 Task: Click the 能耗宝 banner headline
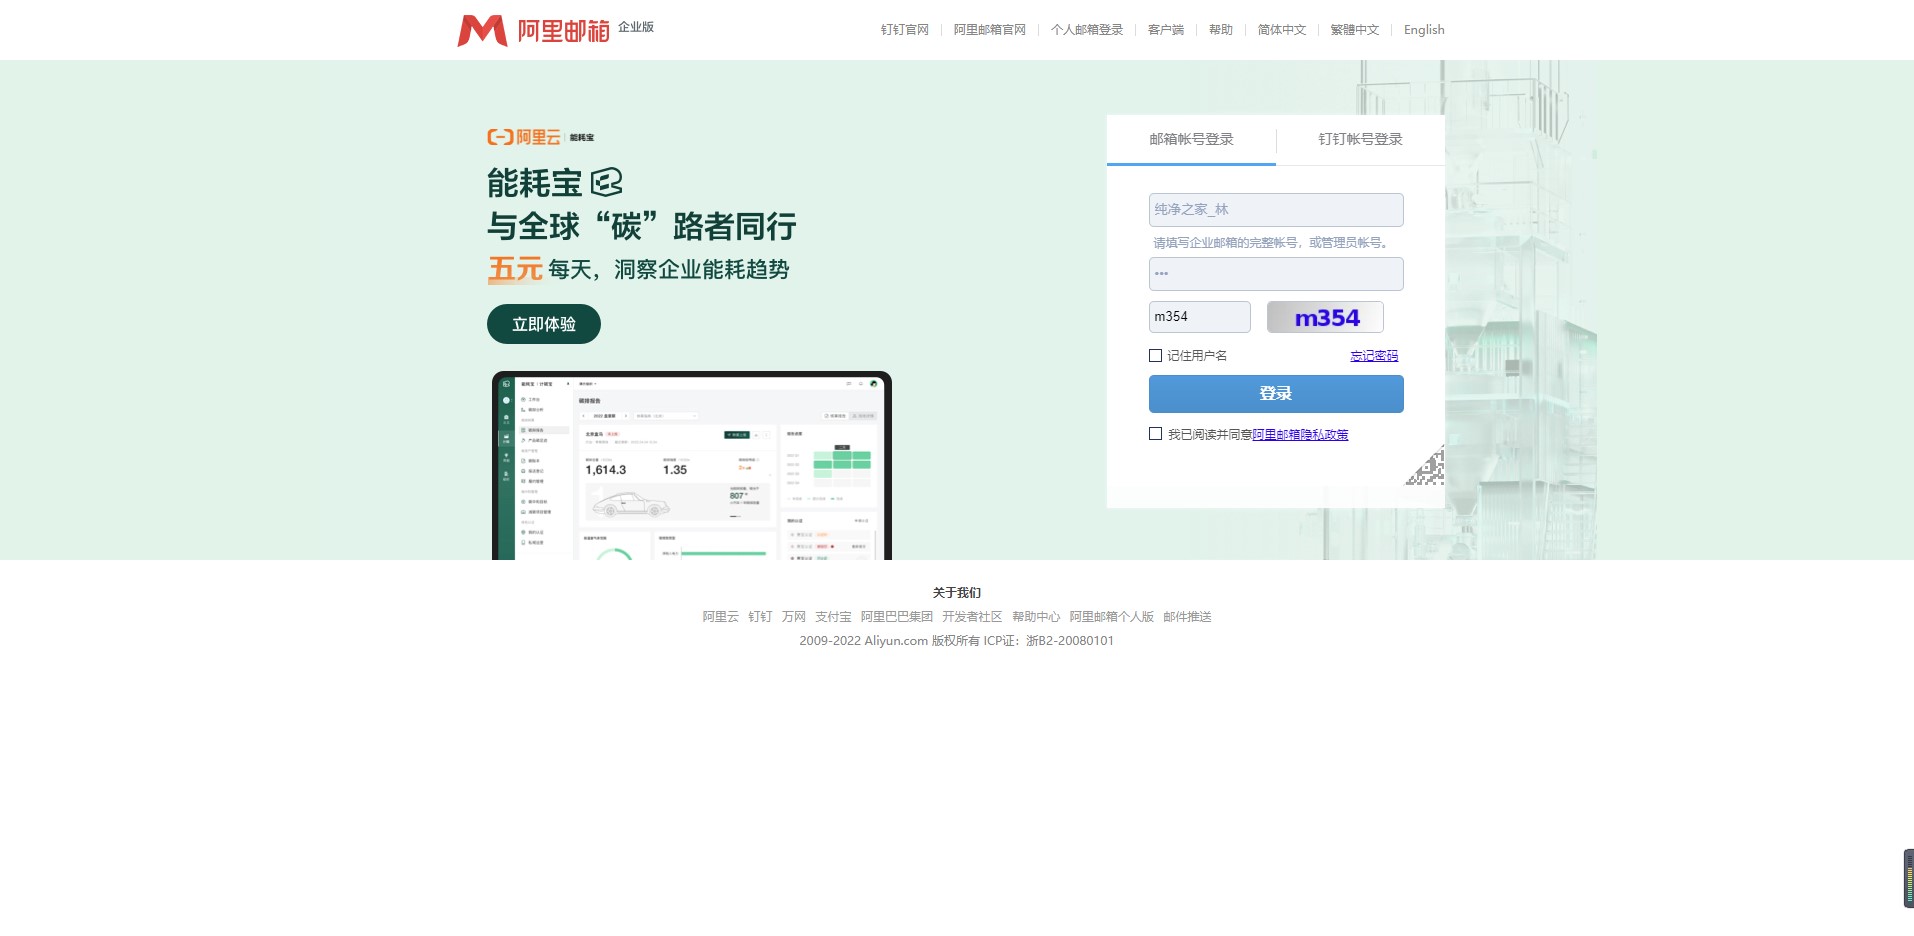click(x=534, y=183)
